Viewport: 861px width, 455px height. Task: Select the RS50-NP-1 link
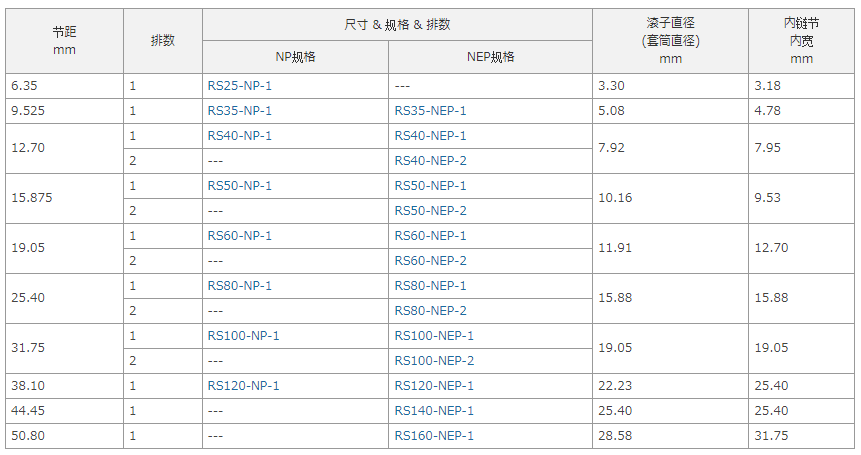click(239, 186)
